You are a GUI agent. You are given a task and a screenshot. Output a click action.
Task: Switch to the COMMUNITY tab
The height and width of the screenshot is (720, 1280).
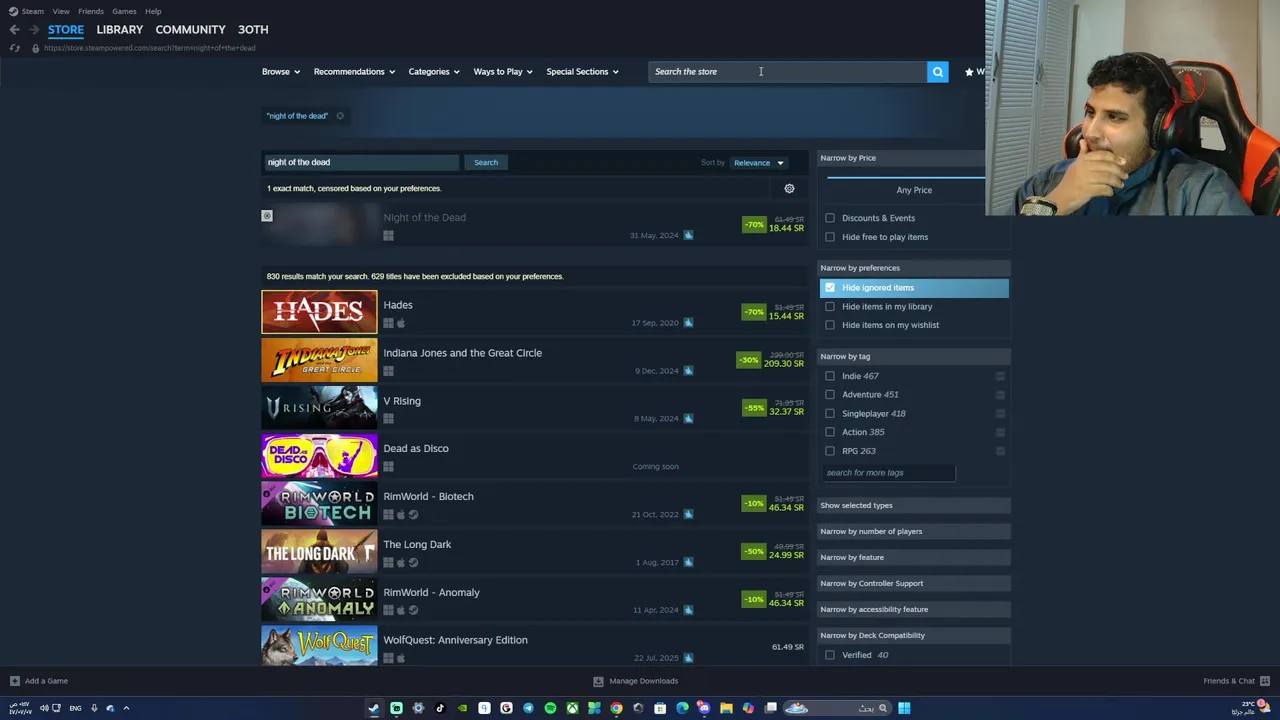tap(190, 30)
